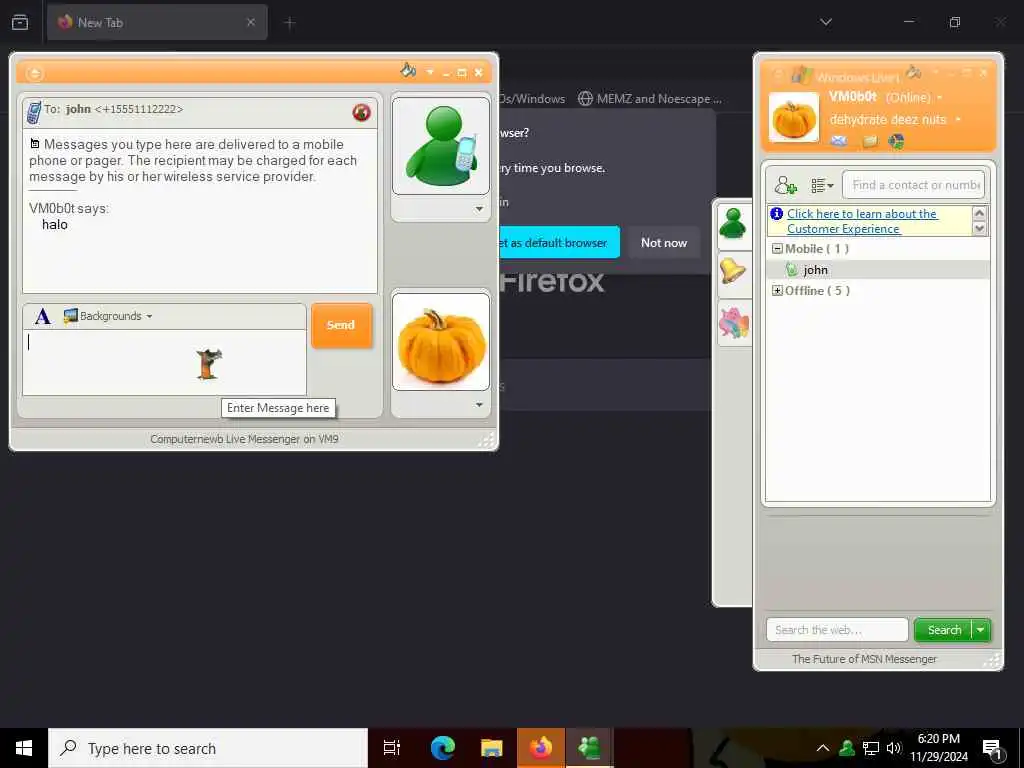
Task: Click the notice banner scroll down arrow
Action: coord(979,228)
